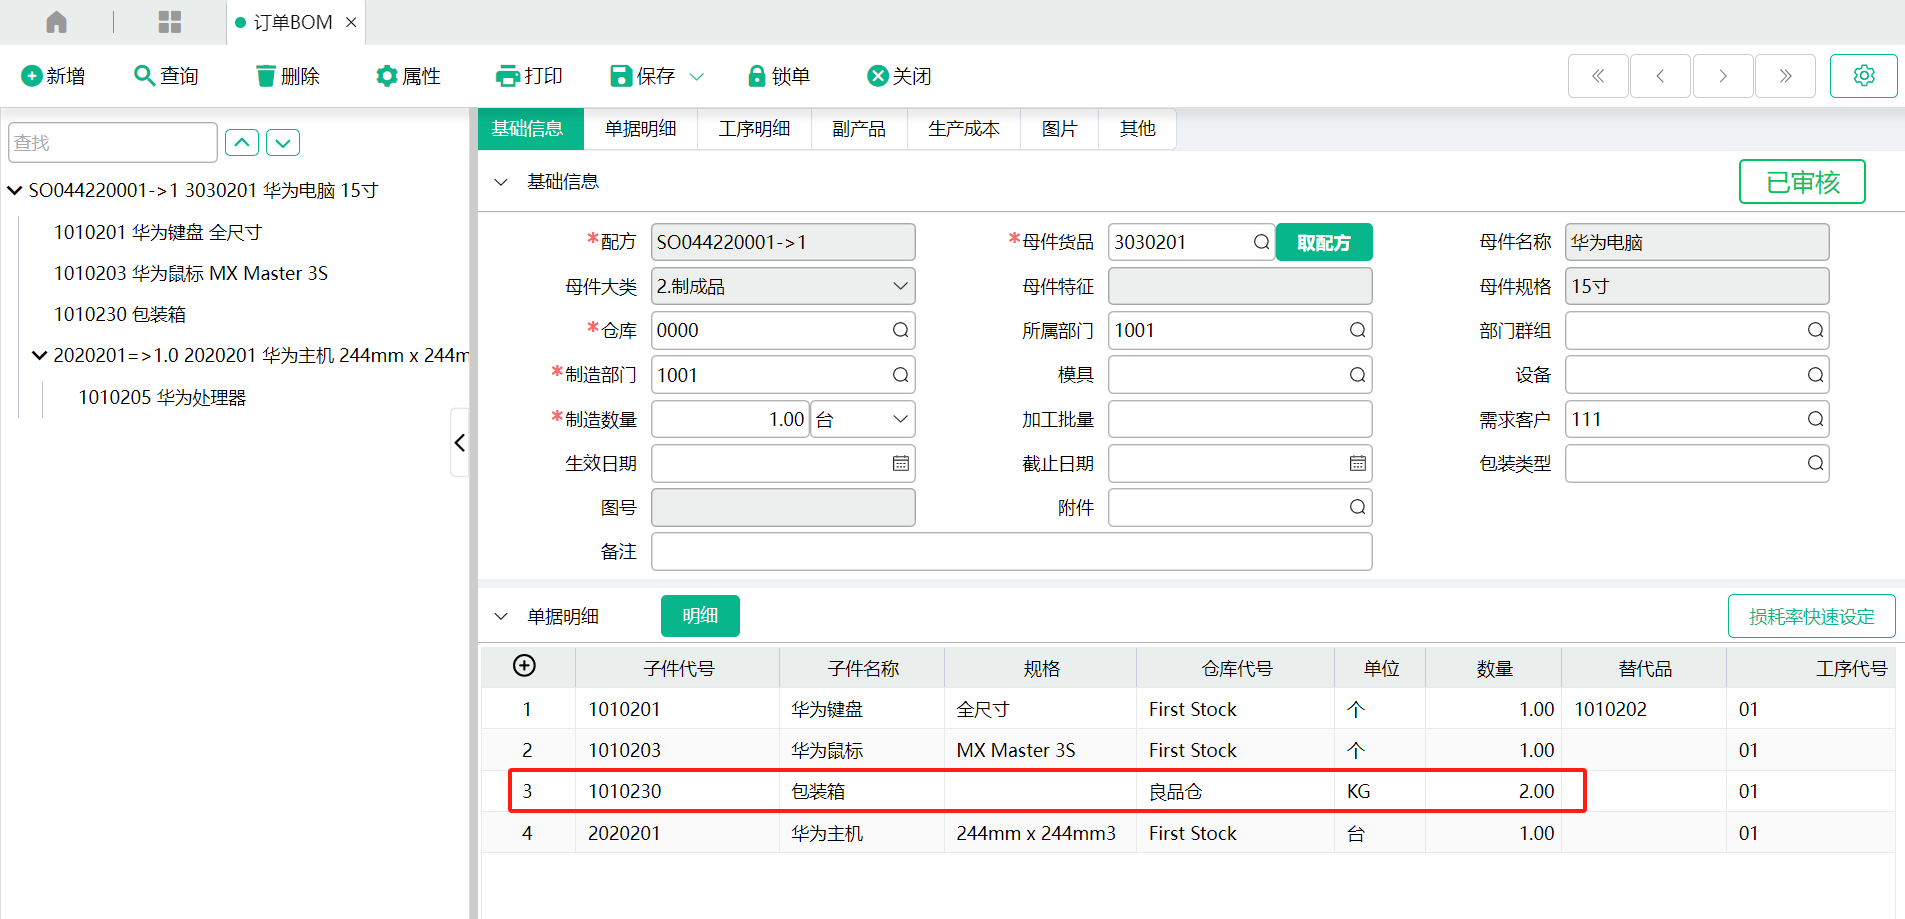Go to the next record
The image size is (1905, 919).
pos(1723,76)
